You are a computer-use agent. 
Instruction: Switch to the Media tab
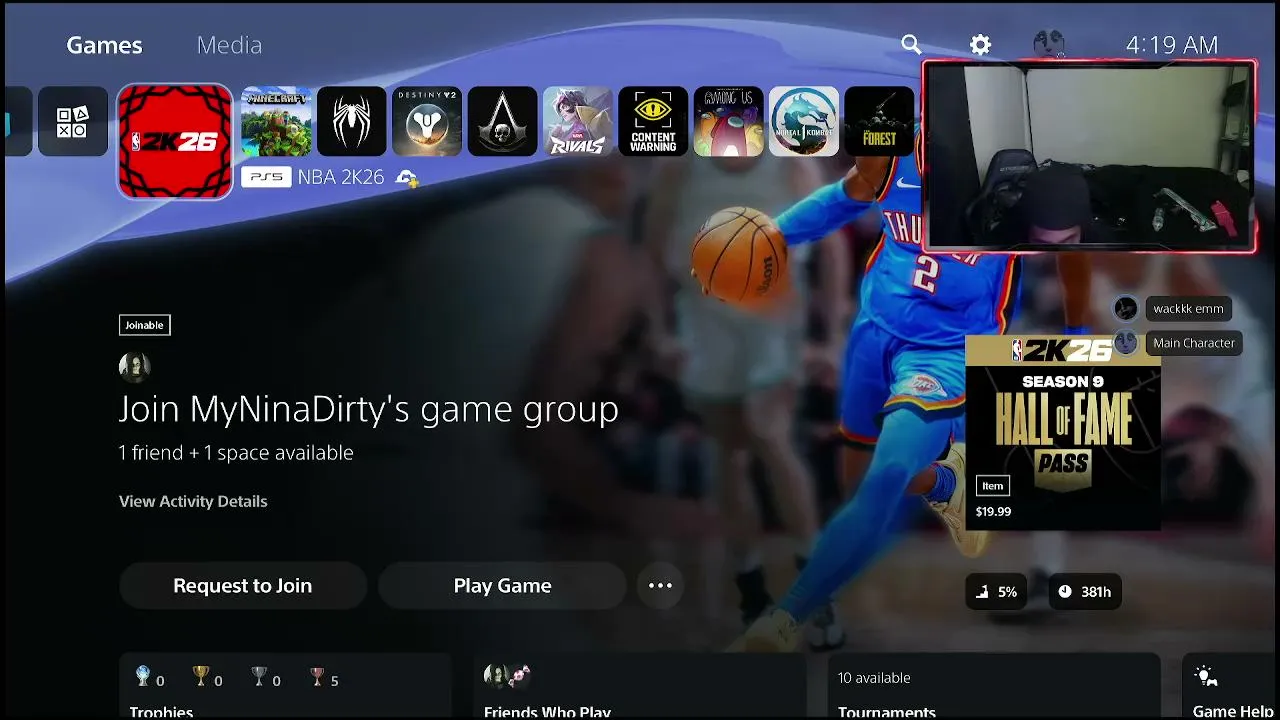point(229,45)
